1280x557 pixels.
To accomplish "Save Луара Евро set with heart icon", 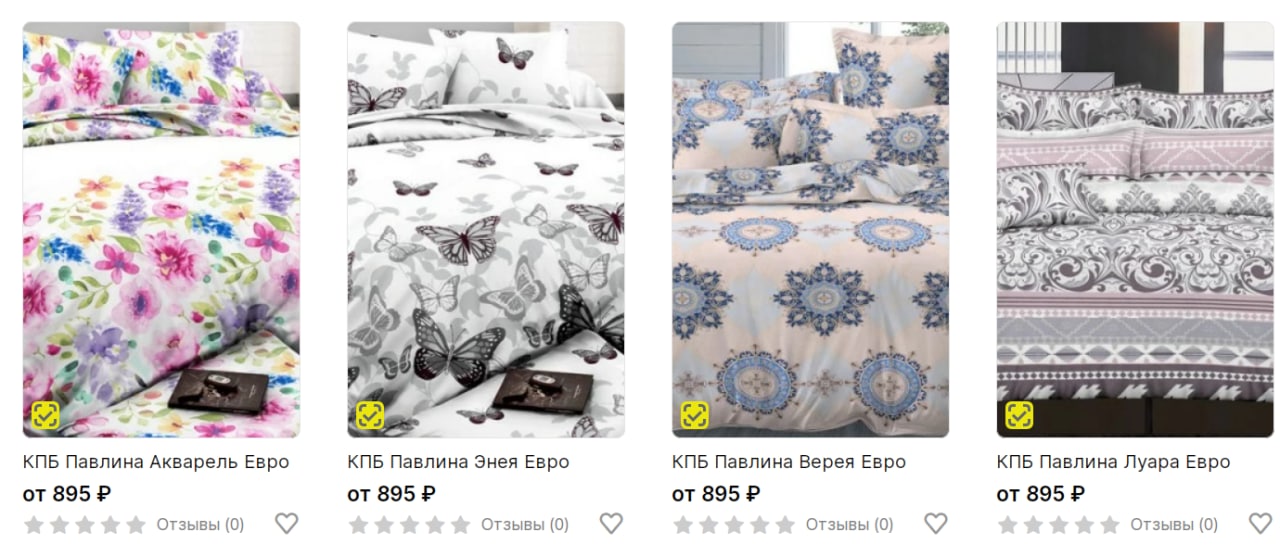I will click(1260, 523).
